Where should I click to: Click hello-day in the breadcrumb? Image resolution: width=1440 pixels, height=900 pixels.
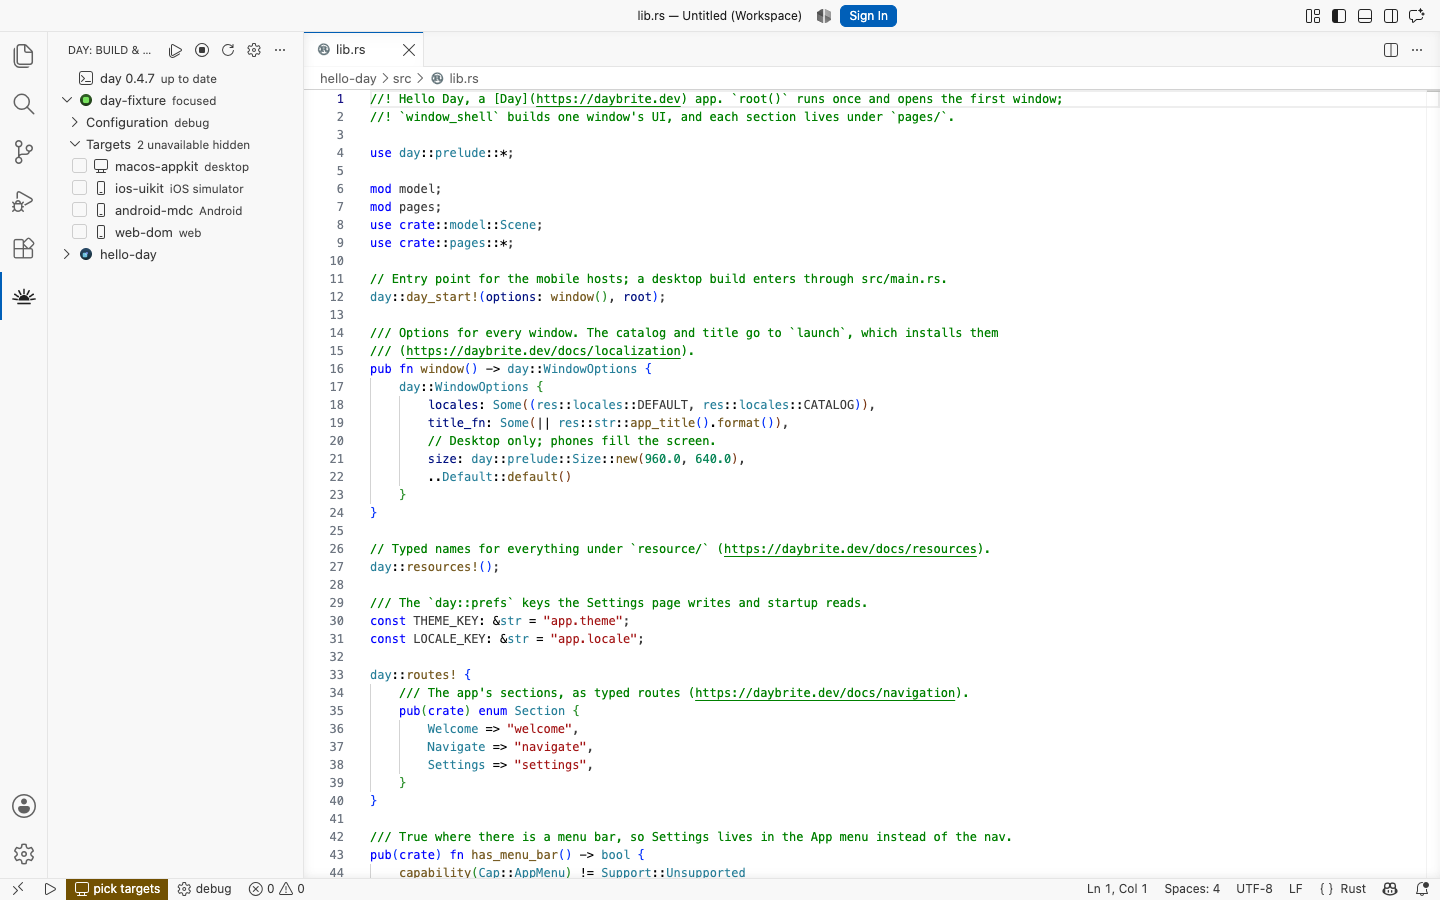(x=348, y=78)
